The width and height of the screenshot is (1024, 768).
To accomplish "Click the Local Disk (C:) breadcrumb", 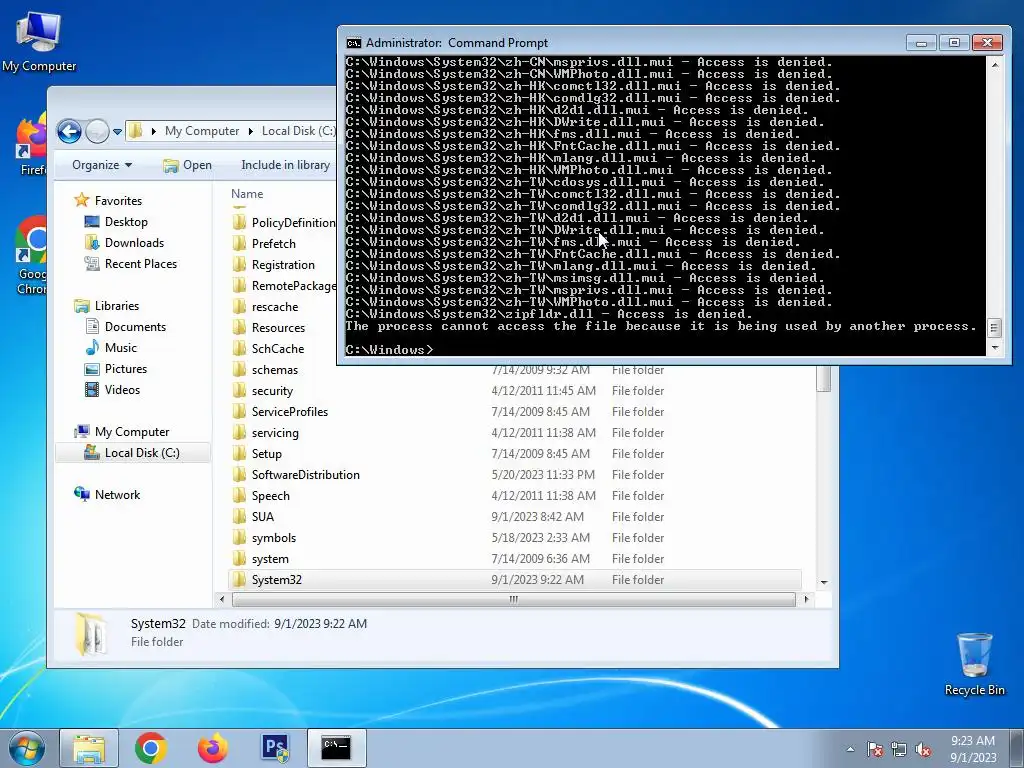I will point(298,131).
